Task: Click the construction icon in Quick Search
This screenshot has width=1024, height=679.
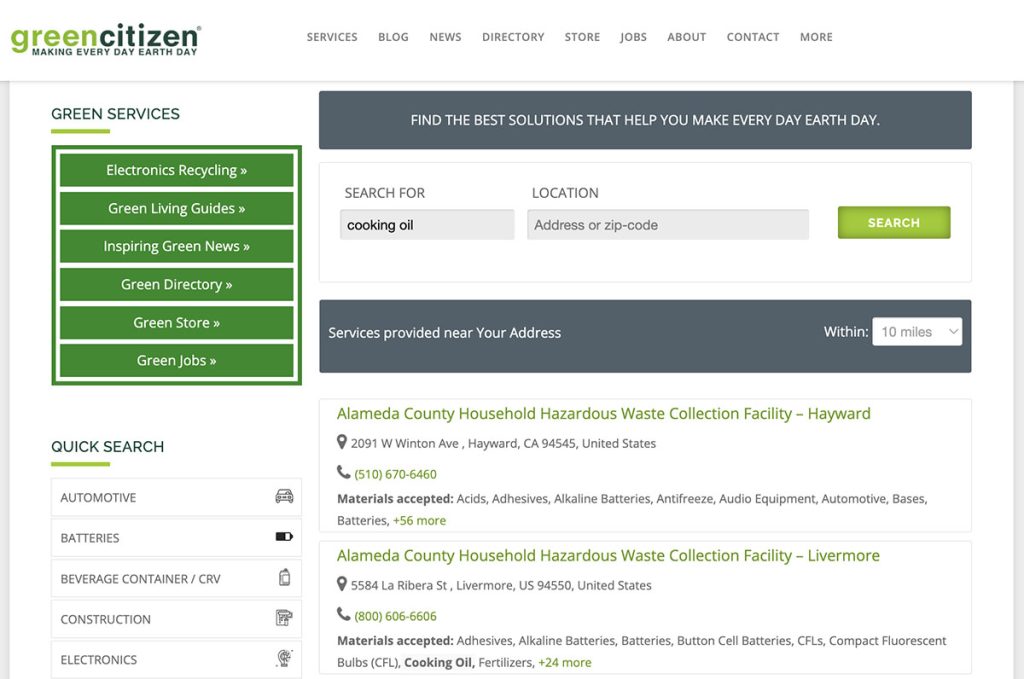Action: pyautogui.click(x=284, y=618)
